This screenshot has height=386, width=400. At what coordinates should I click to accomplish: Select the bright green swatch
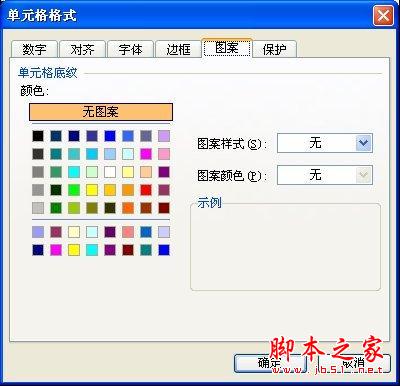point(74,190)
